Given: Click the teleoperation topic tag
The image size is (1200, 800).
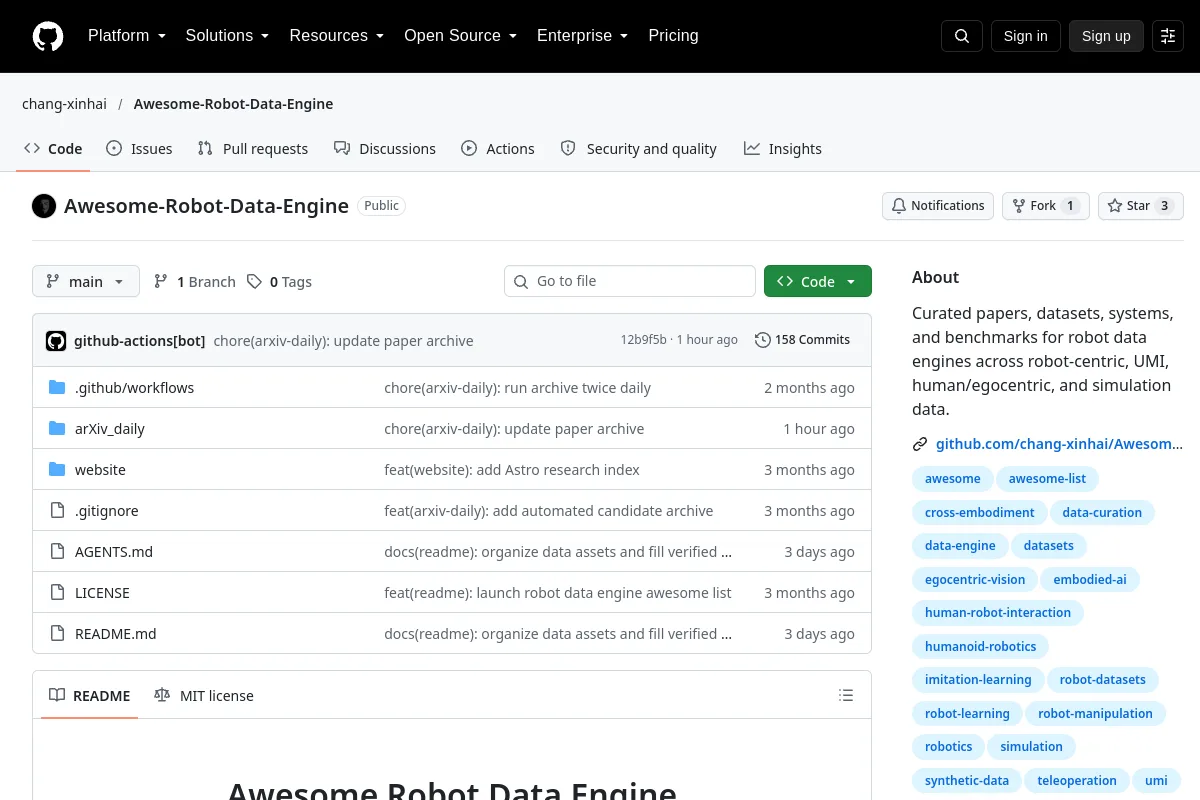Looking at the screenshot, I should (x=1077, y=781).
